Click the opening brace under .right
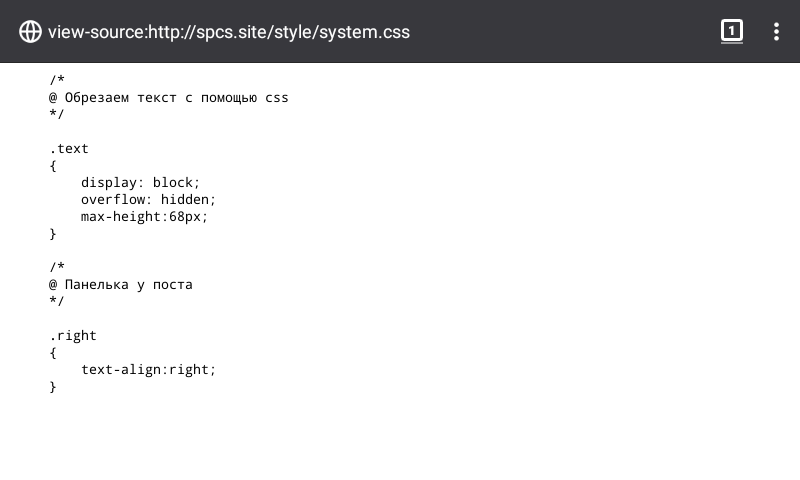800x480 pixels. coord(53,353)
